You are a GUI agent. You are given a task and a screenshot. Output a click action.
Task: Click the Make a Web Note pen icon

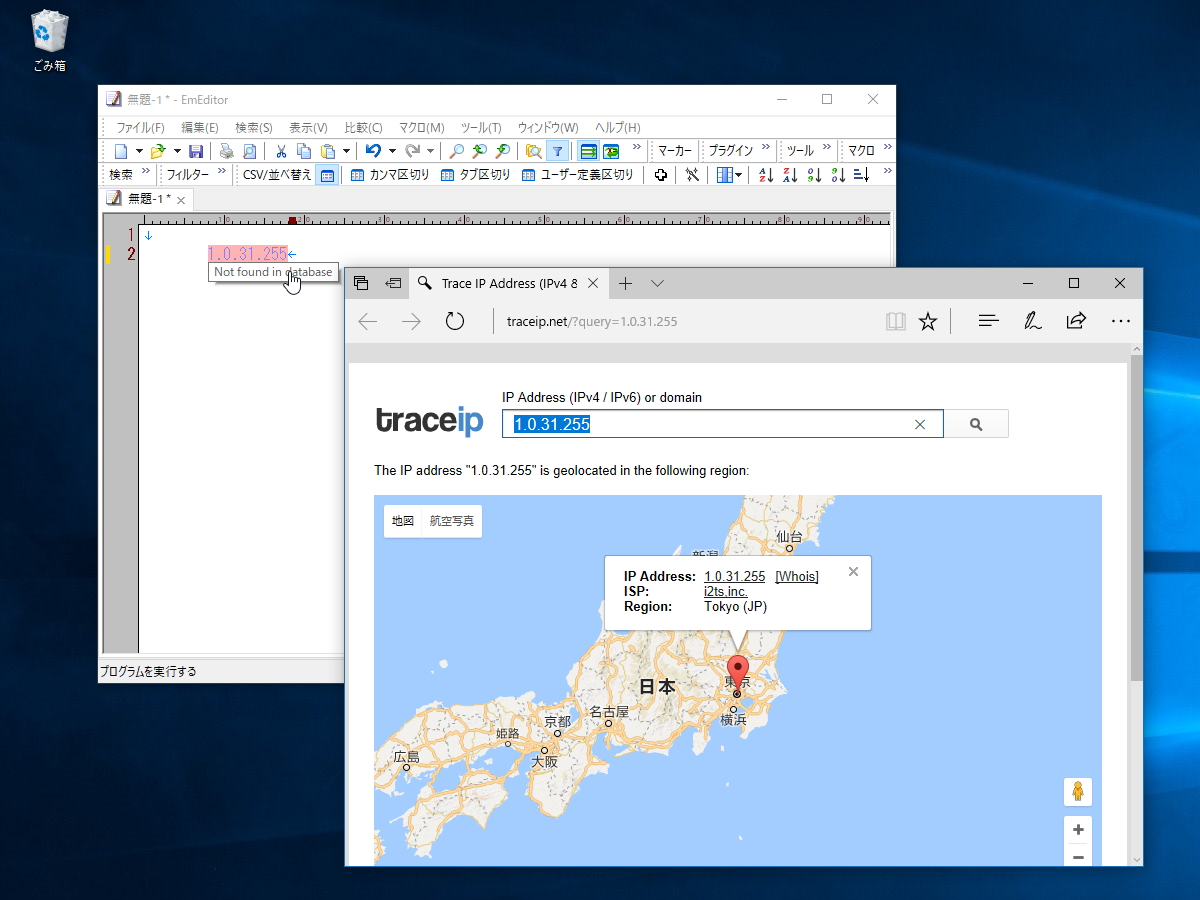coord(1033,321)
